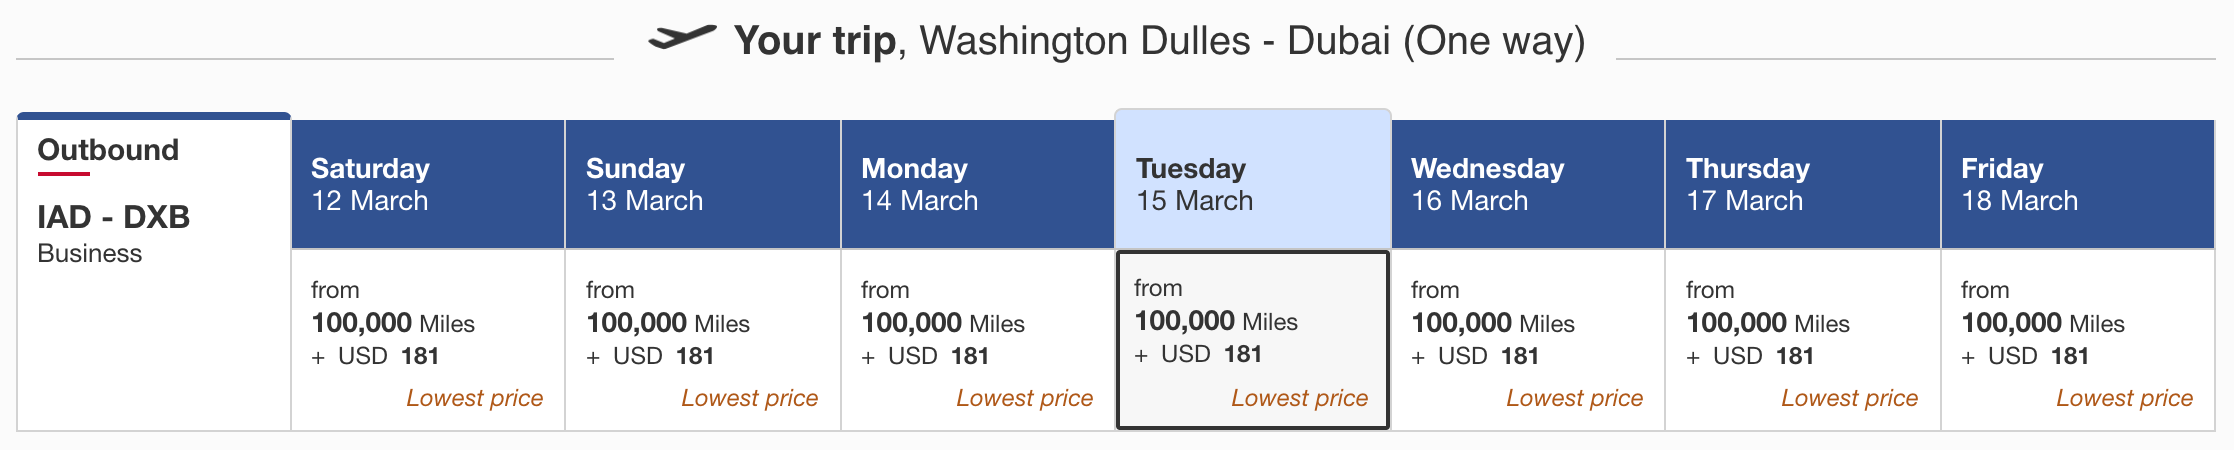Choose Saturday's 100,000 Miles fare cell
Viewport: 2234px width, 450px height.
428,340
